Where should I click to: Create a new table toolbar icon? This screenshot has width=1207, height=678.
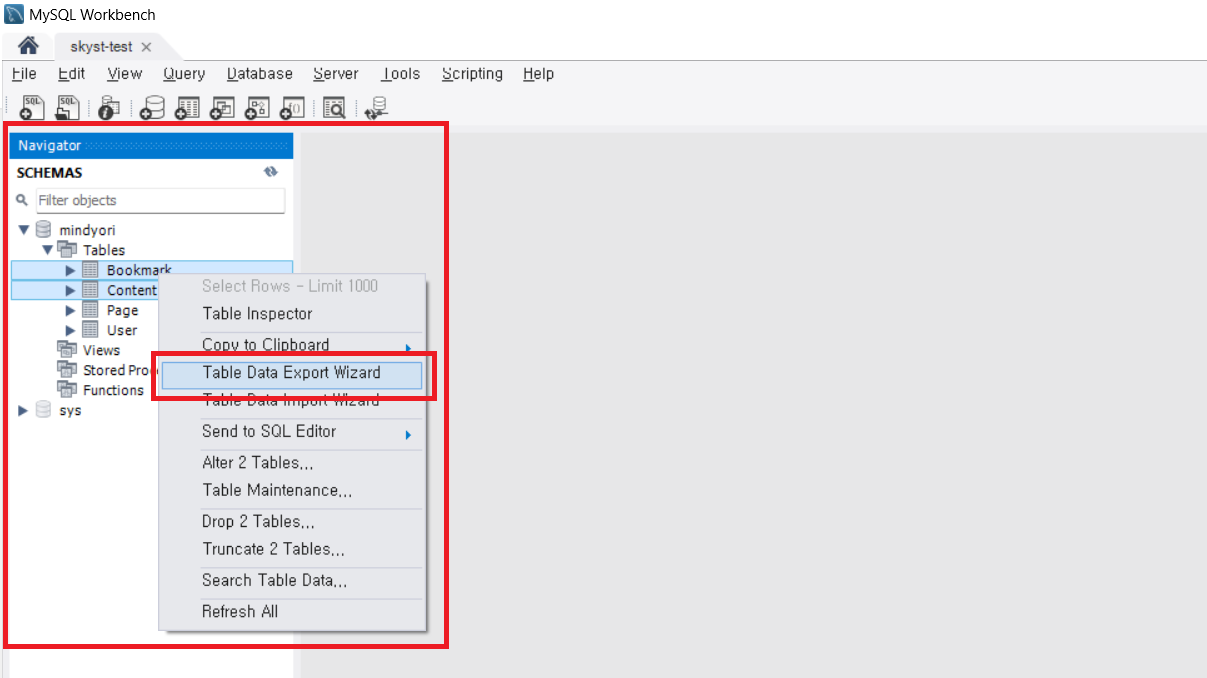[x=187, y=108]
